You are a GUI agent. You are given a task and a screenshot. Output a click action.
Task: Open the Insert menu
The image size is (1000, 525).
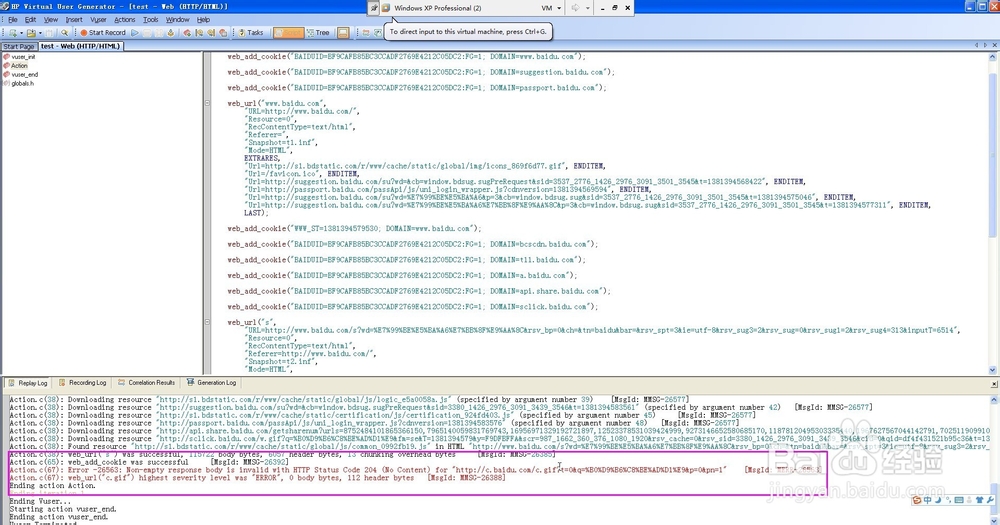(74, 20)
